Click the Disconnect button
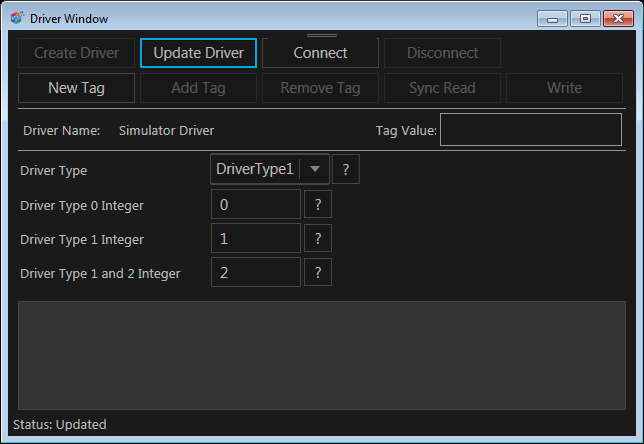The height and width of the screenshot is (444, 644). [442, 53]
